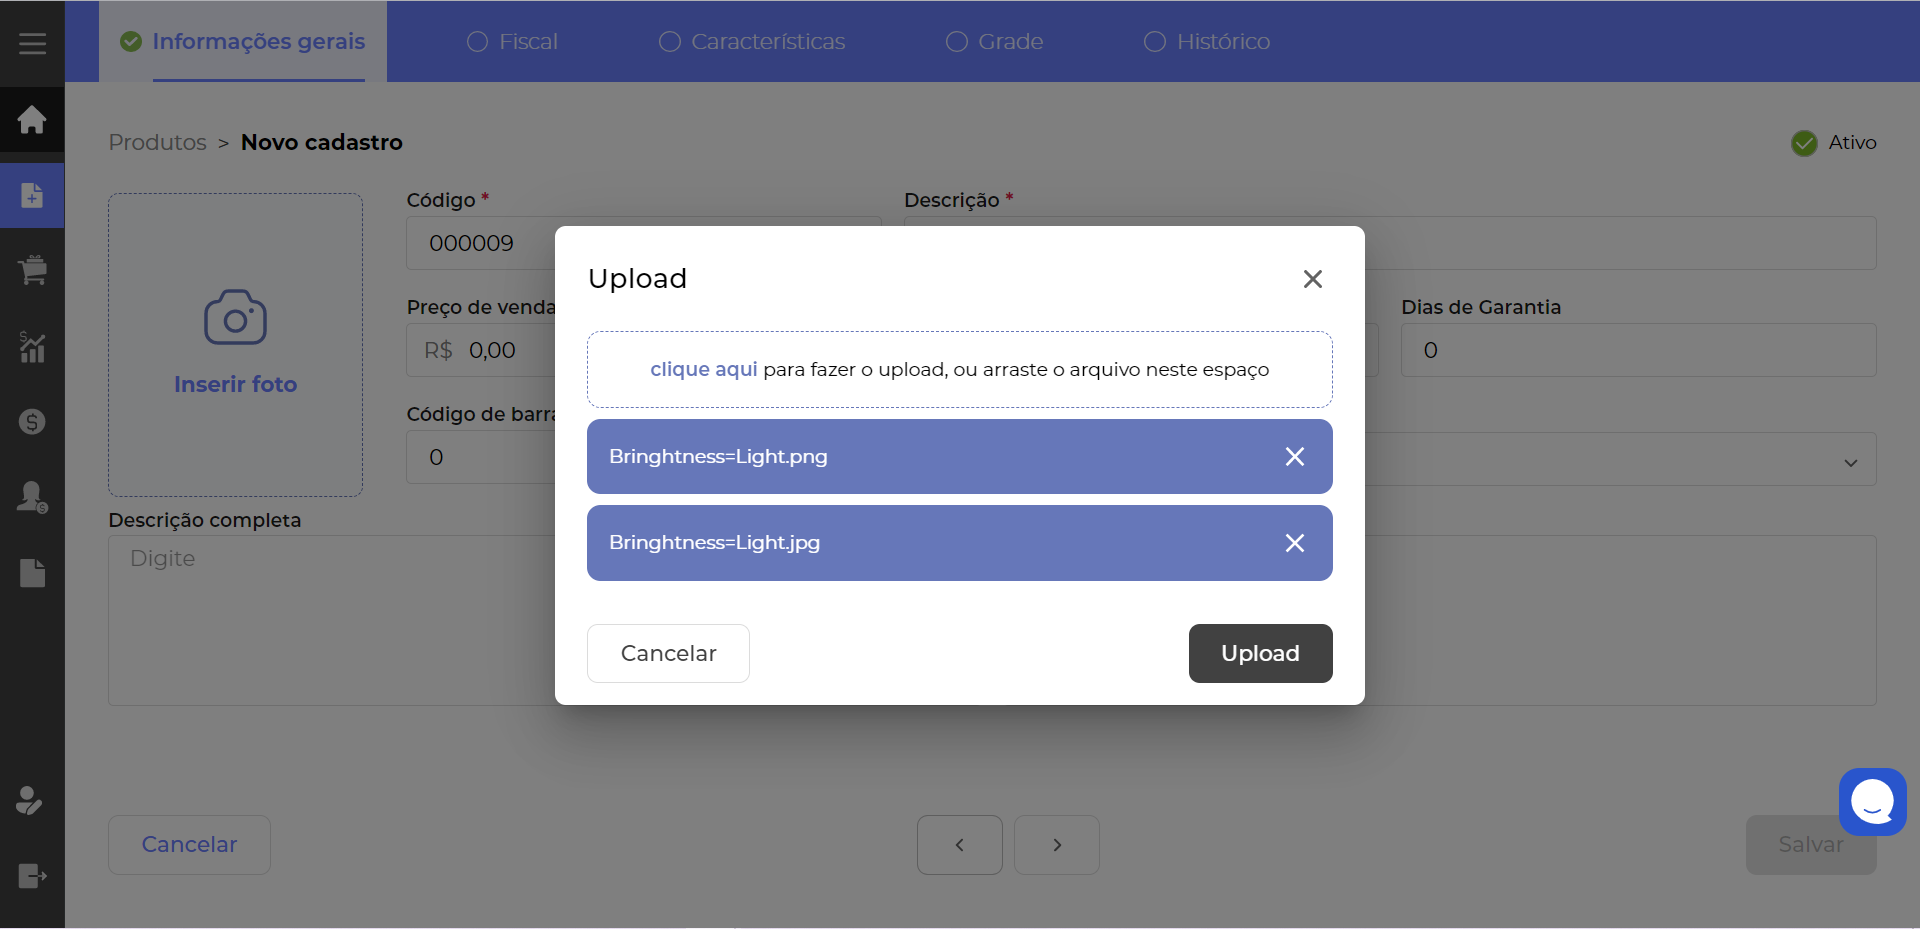This screenshot has width=1920, height=929.
Task: Go to previous step with left chevron
Action: (x=959, y=845)
